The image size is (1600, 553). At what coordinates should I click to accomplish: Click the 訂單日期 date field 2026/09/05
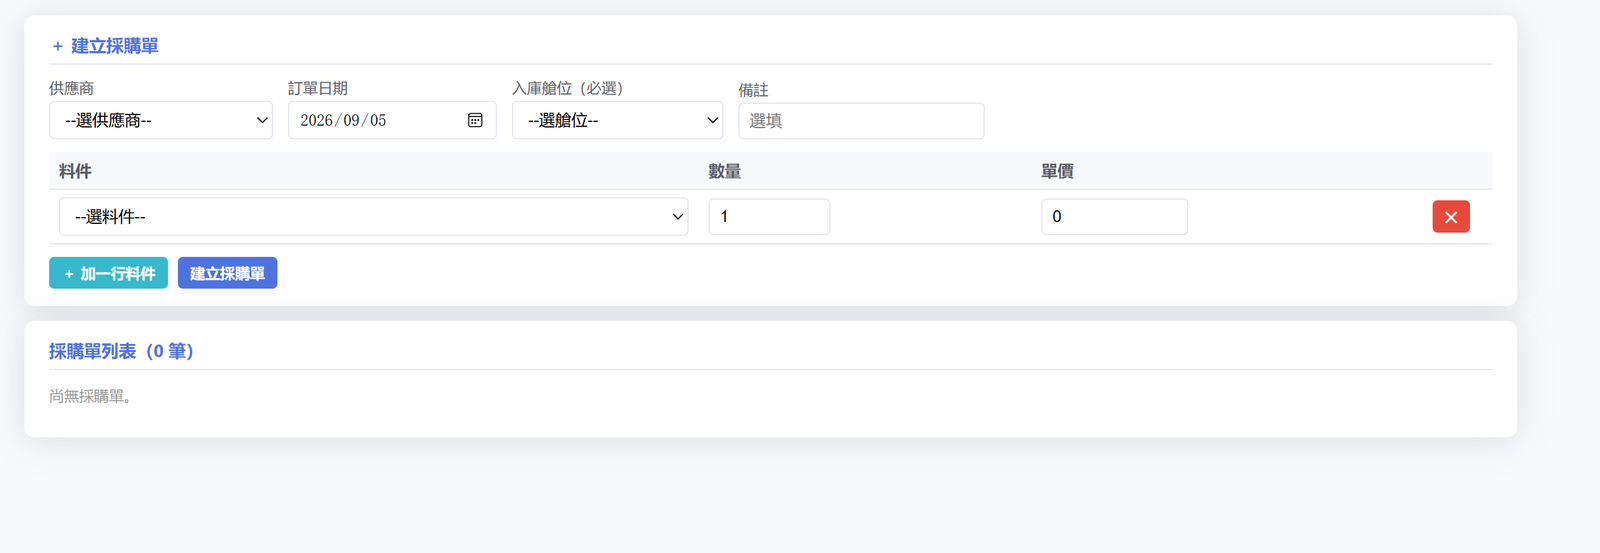[x=392, y=120]
